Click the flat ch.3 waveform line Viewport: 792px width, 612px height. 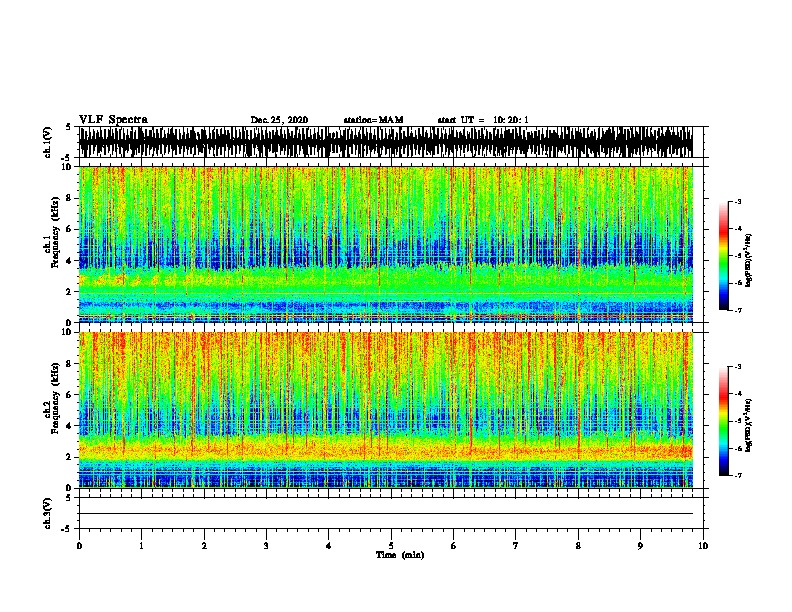[x=386, y=514]
